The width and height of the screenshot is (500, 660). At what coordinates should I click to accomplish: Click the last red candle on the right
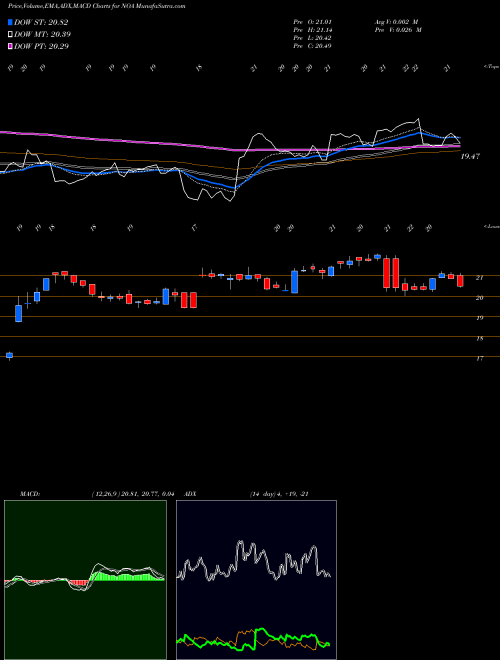point(460,281)
